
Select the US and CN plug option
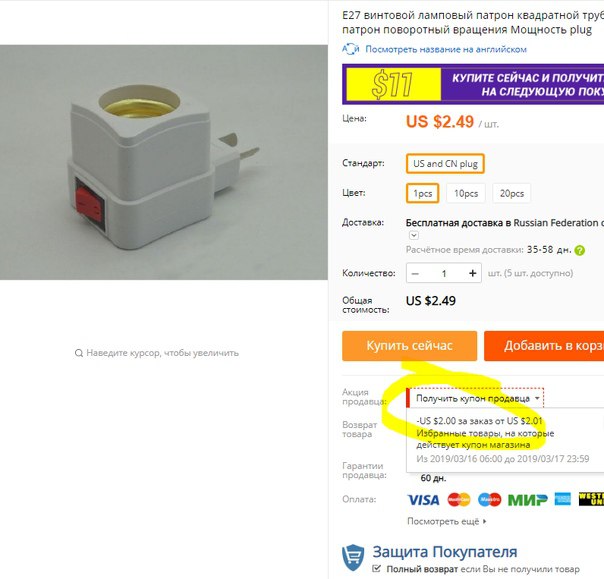coord(445,164)
